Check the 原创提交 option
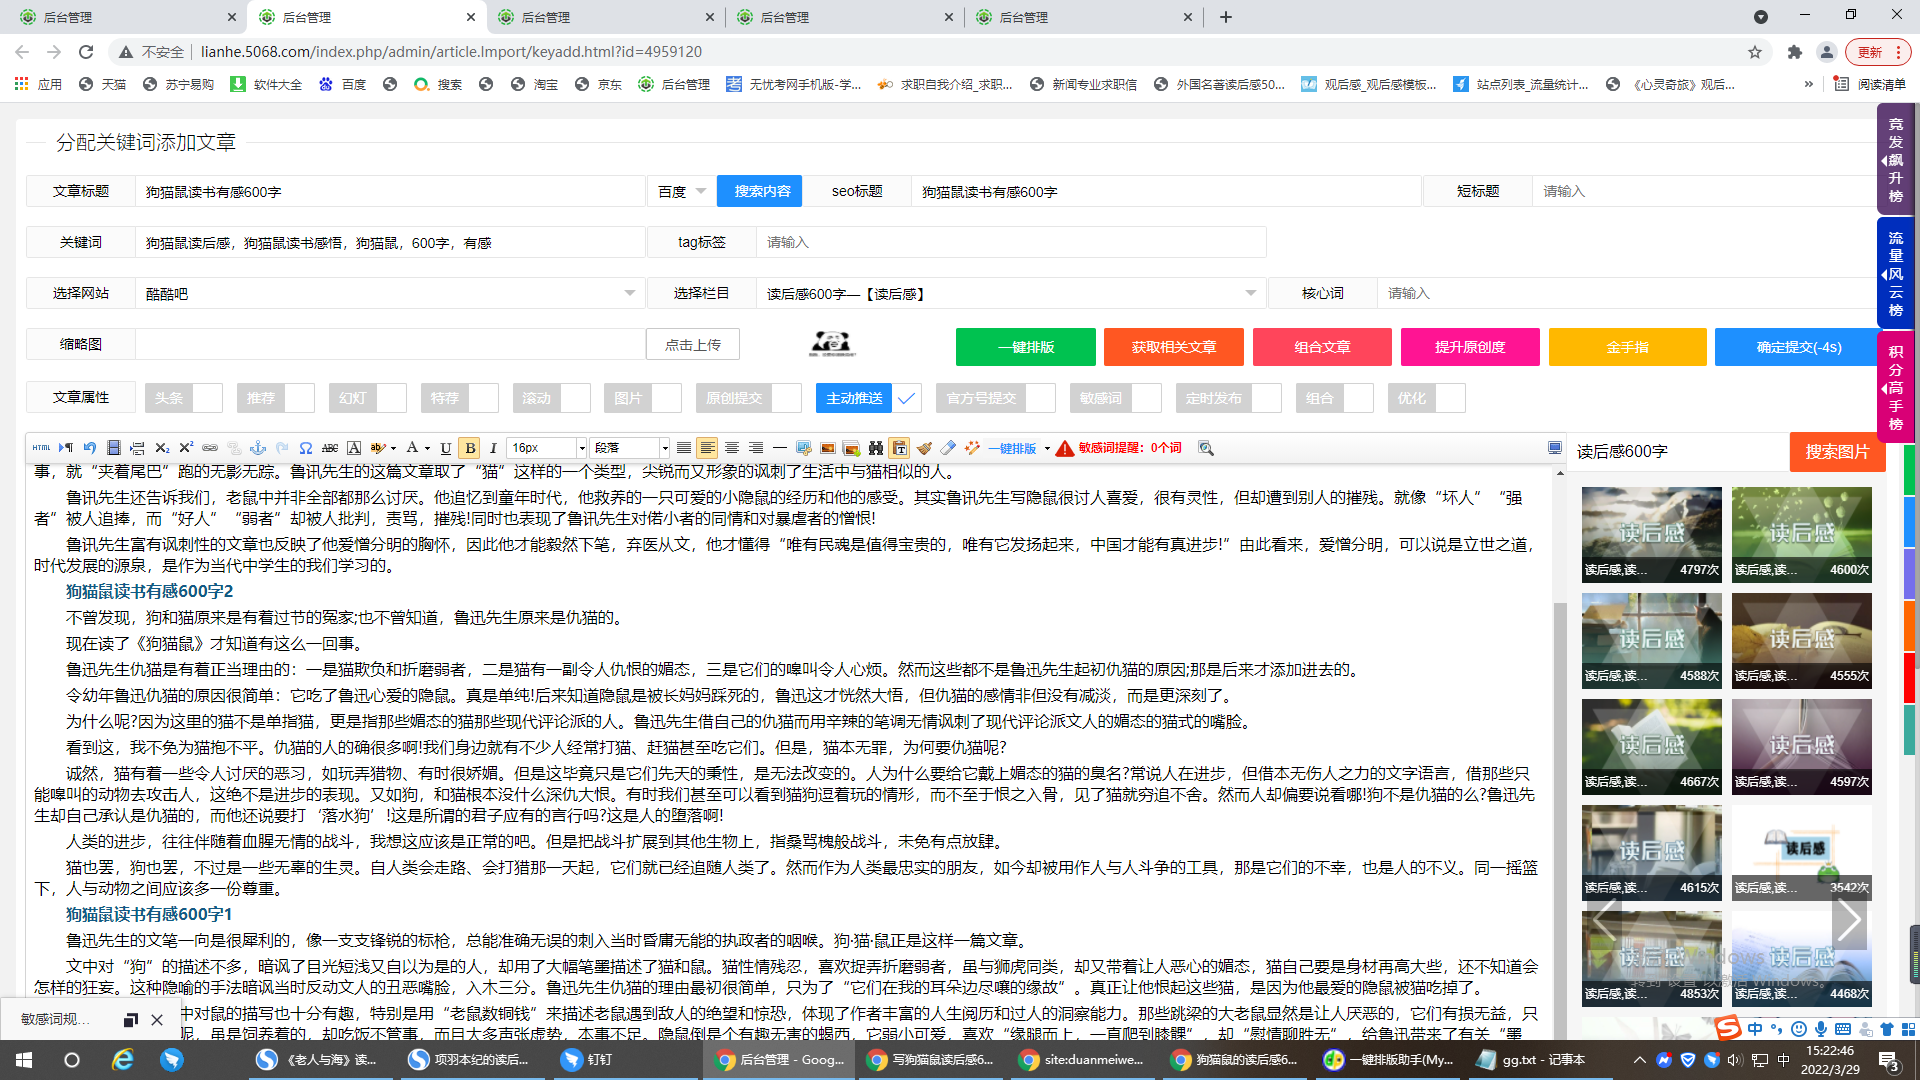This screenshot has height=1080, width=1920. click(x=789, y=397)
